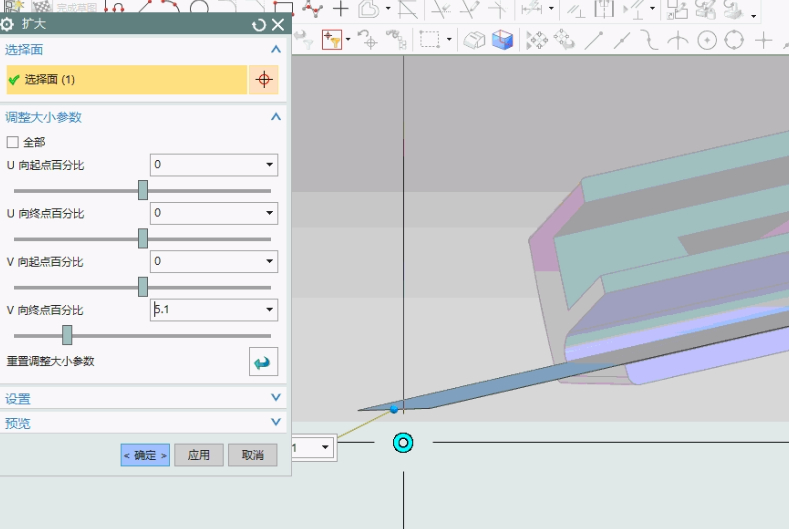Enable the 全部 checkbox
This screenshot has height=529, width=789.
click(x=13, y=142)
